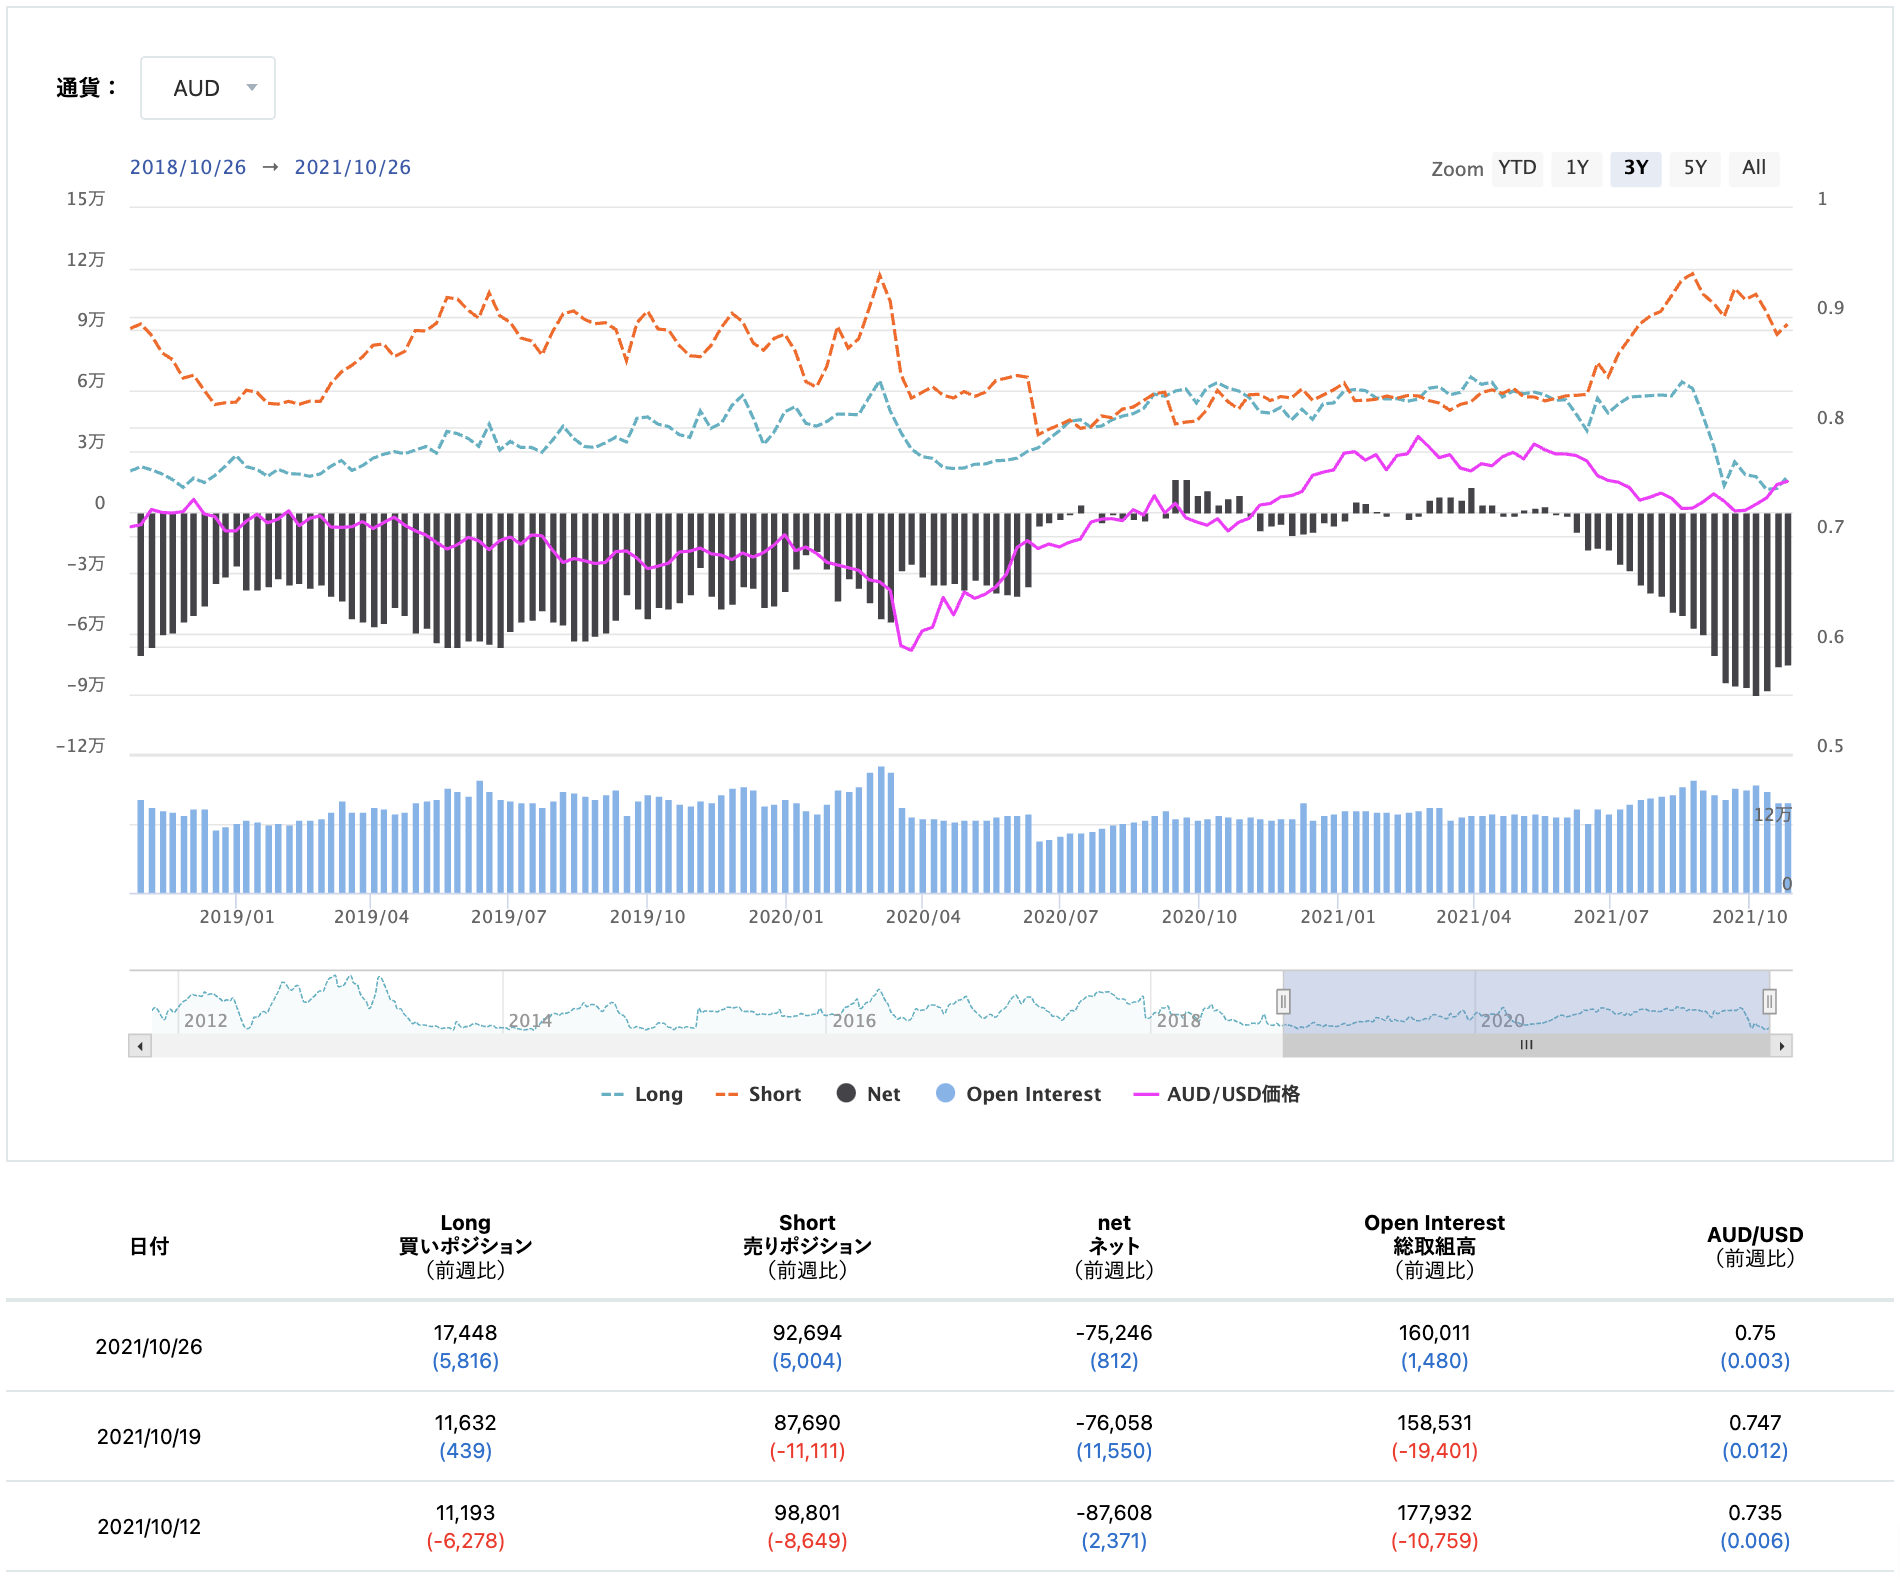Image resolution: width=1900 pixels, height=1580 pixels.
Task: Click the date cell 2021/10/19
Action: point(149,1437)
